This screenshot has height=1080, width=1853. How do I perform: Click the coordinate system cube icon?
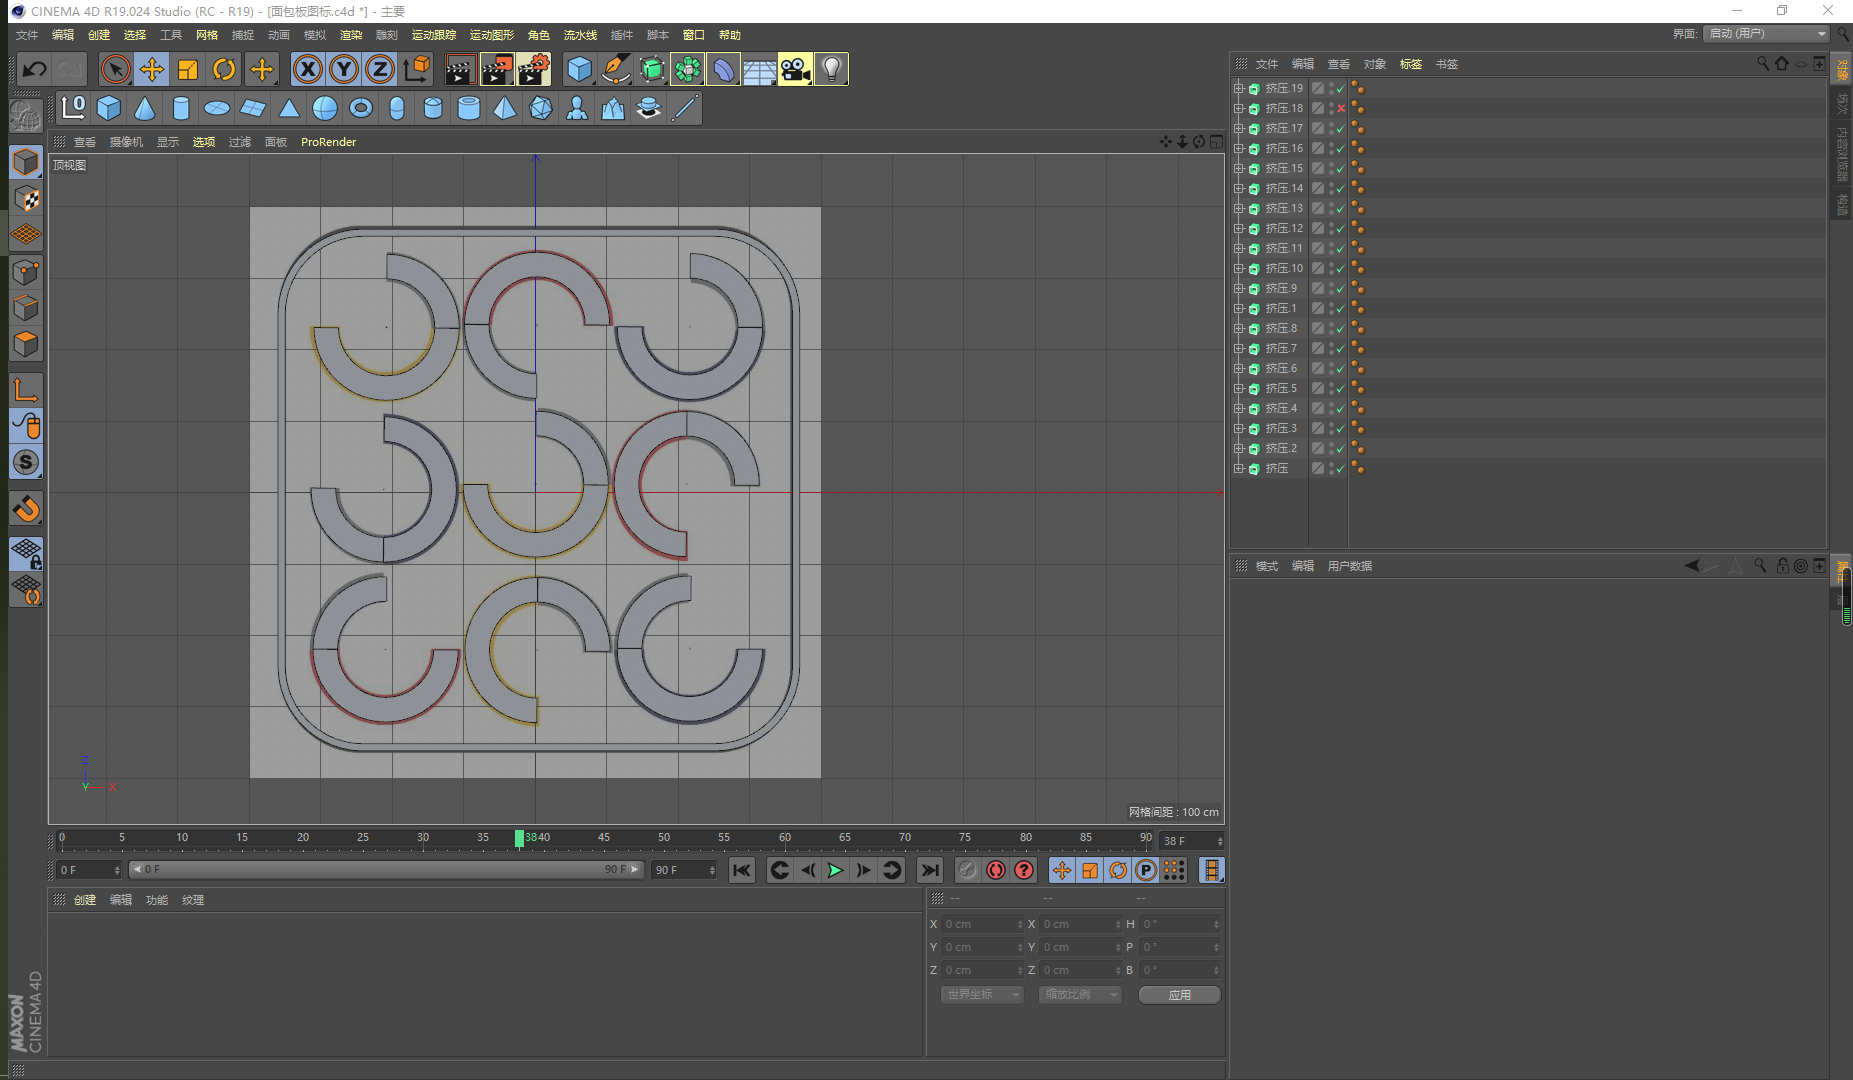pyautogui.click(x=416, y=69)
